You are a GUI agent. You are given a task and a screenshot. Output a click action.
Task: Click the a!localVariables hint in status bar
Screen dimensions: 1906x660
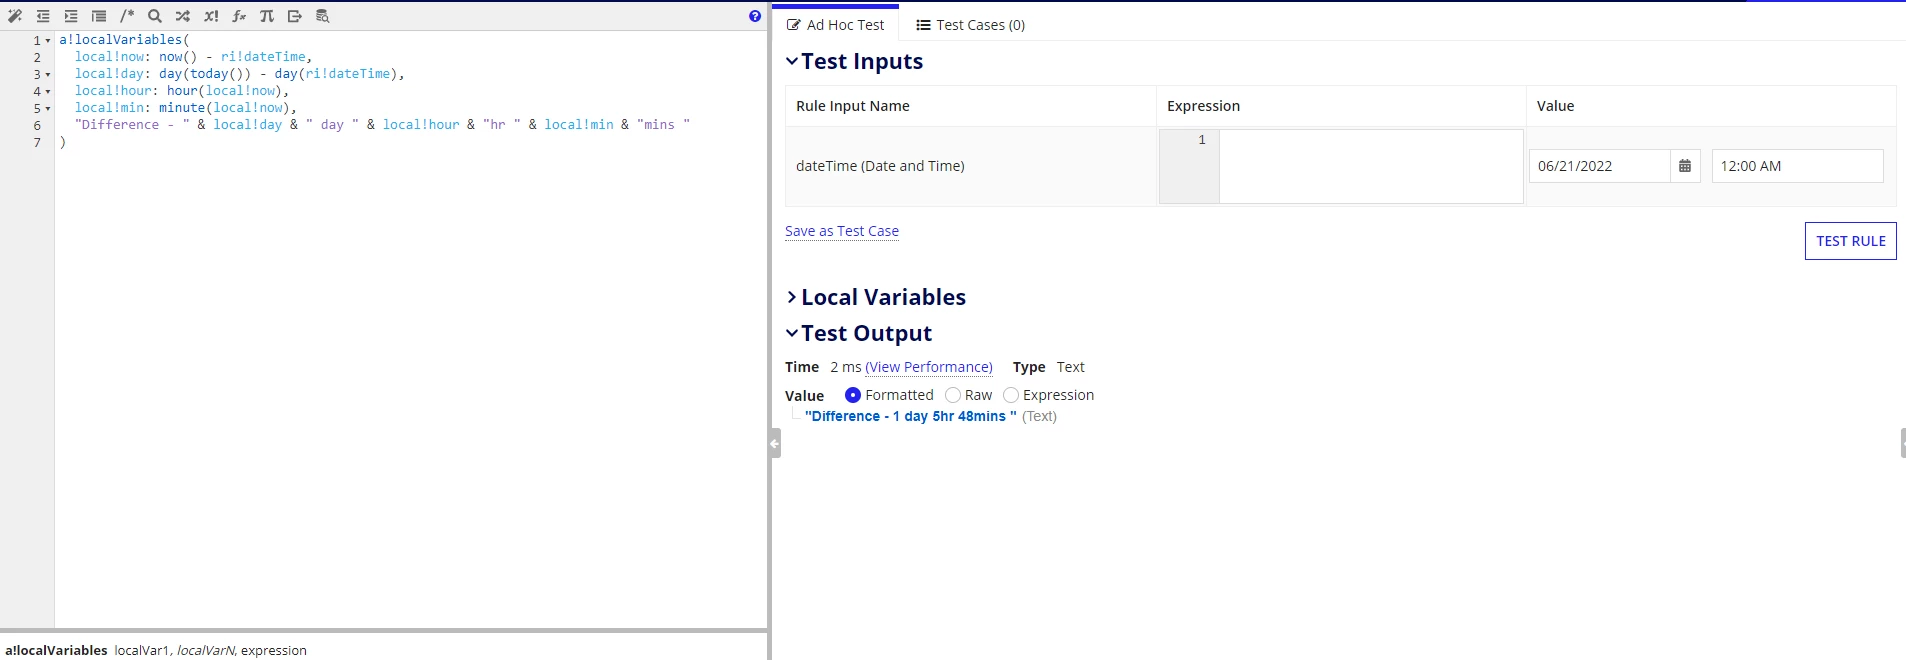pos(56,650)
